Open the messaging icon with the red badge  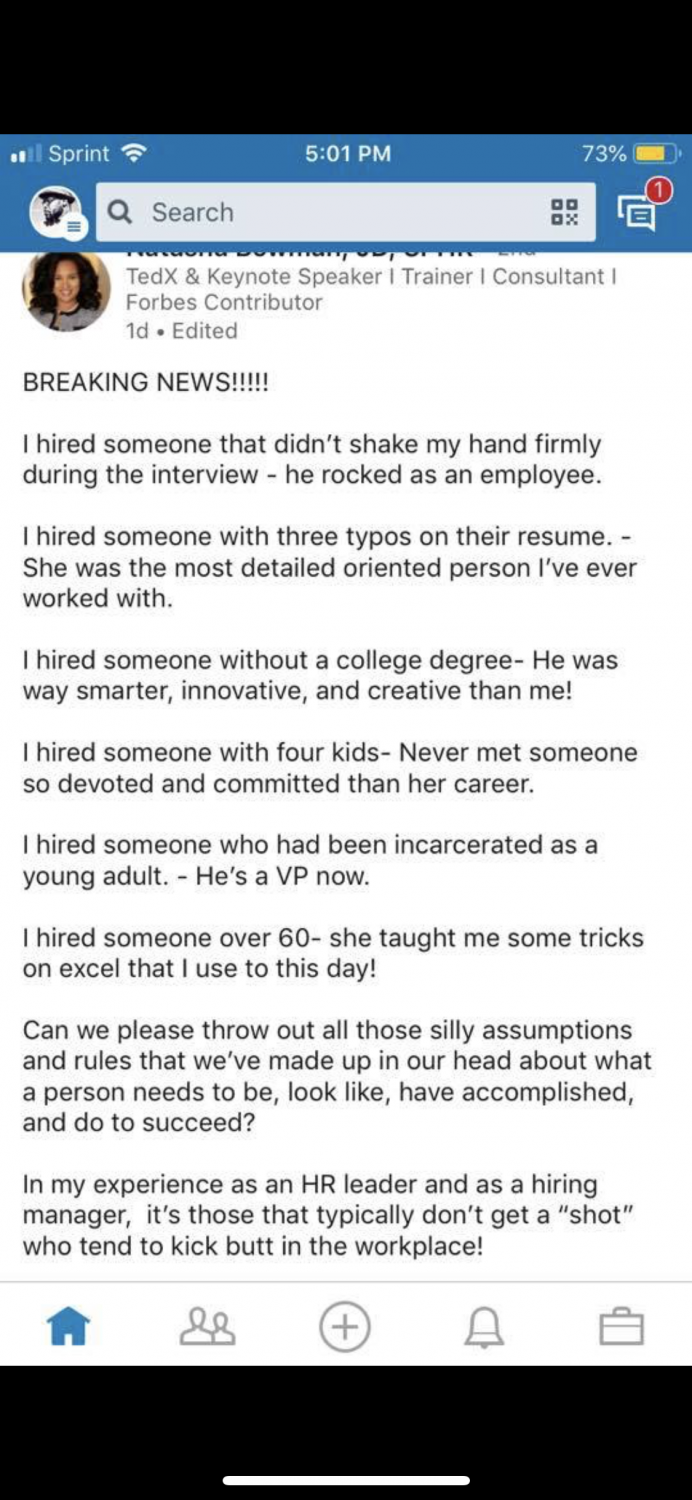point(636,213)
